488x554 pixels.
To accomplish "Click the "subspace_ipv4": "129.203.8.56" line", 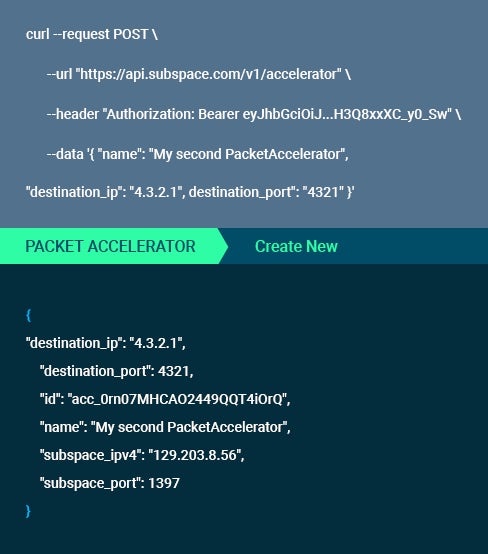I will tap(142, 455).
